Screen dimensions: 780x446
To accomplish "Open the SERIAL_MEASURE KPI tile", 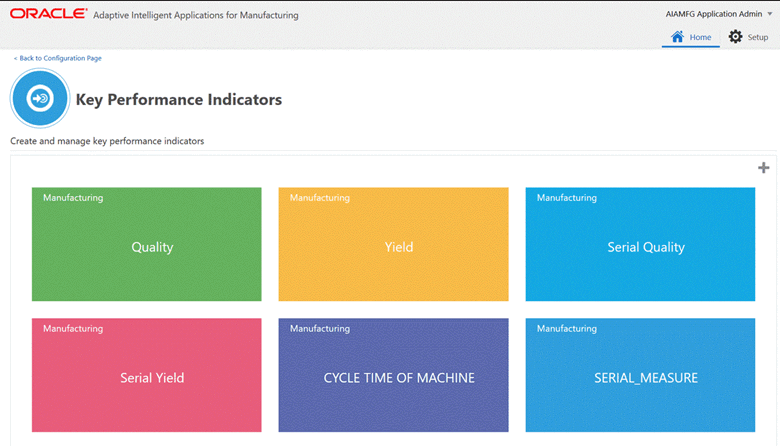I will coord(640,375).
